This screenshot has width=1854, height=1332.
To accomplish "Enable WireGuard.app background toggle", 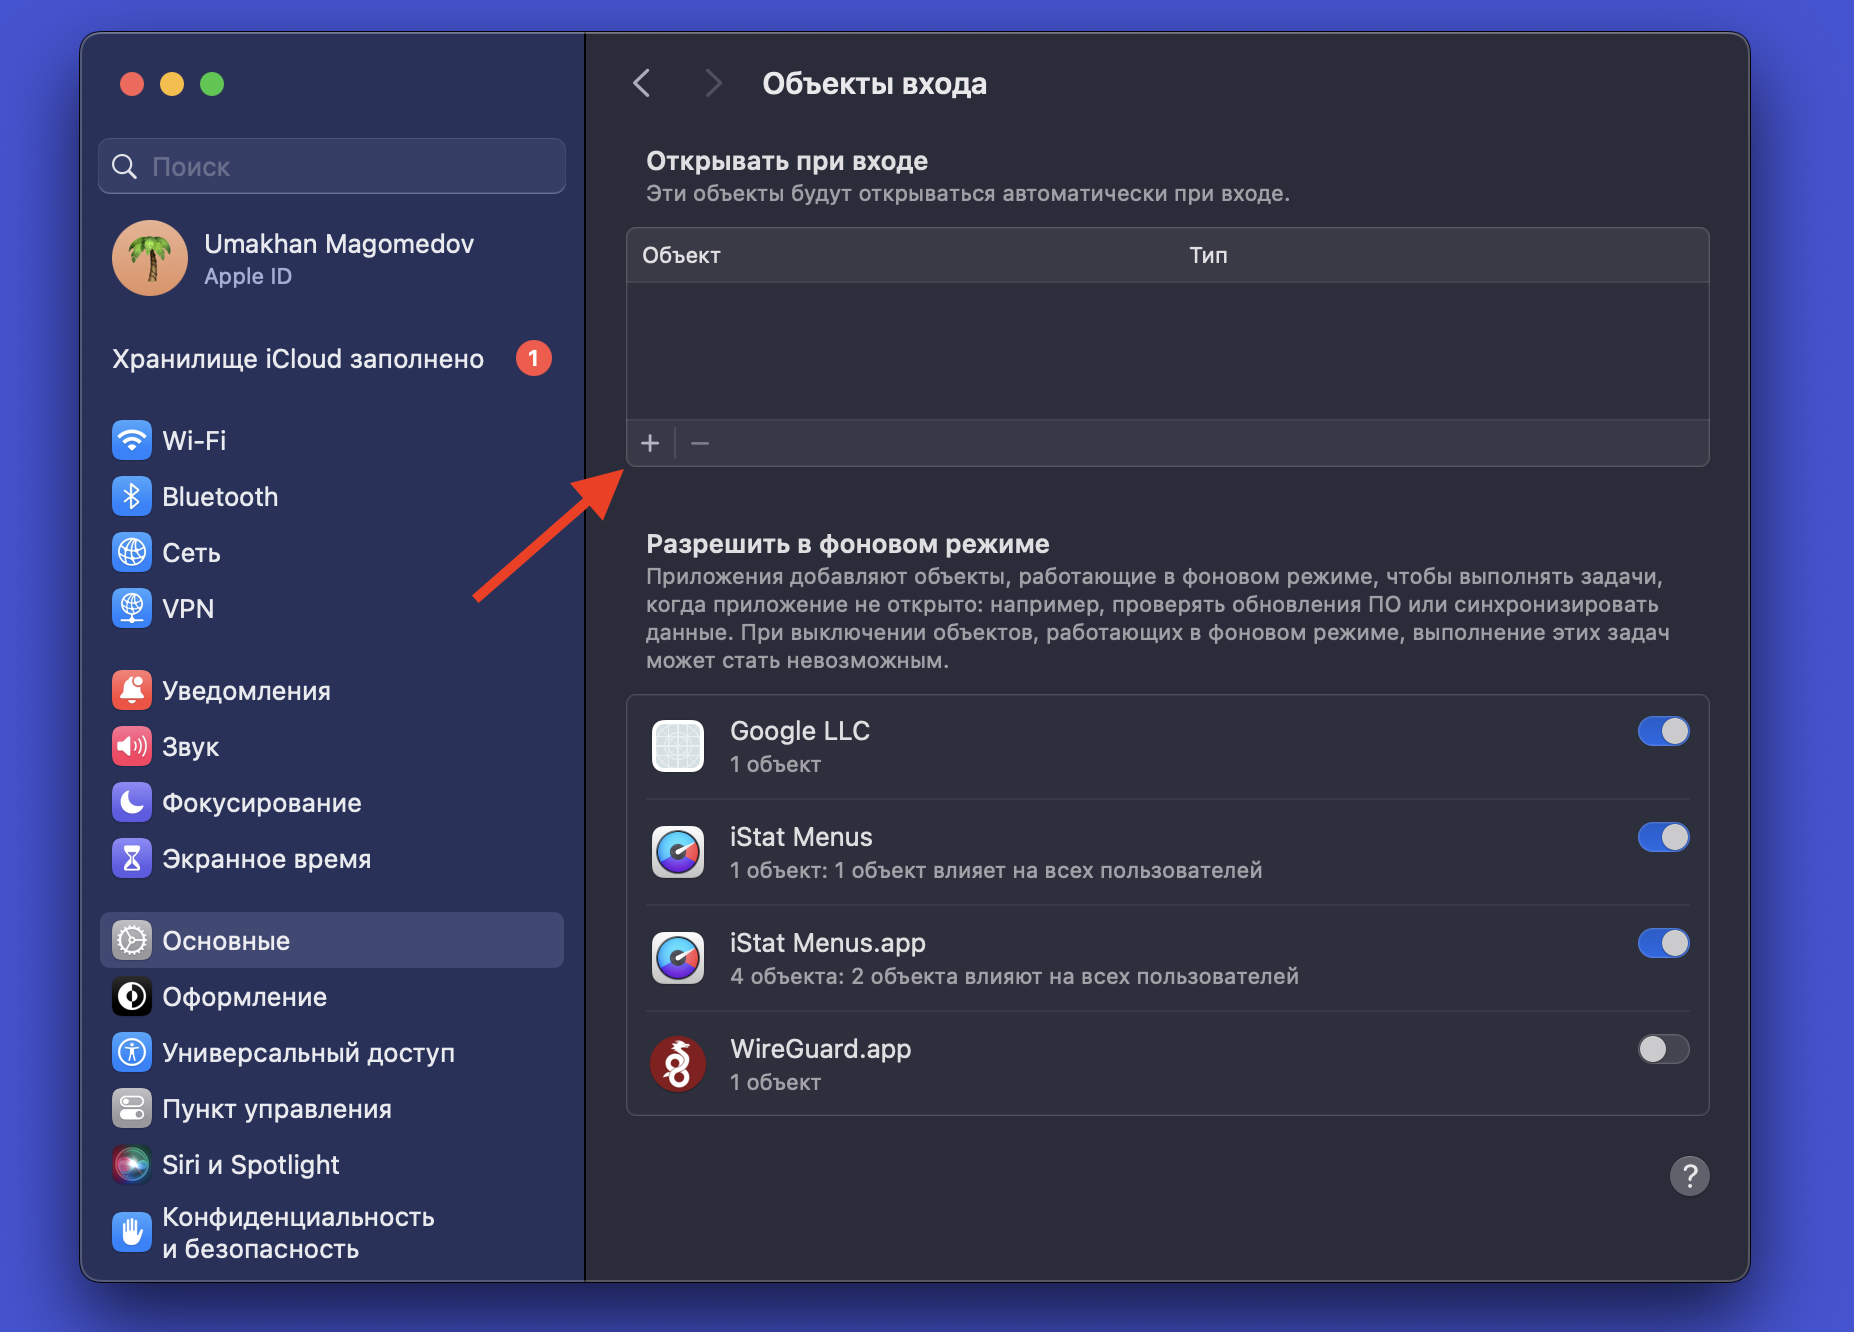I will point(1663,1049).
